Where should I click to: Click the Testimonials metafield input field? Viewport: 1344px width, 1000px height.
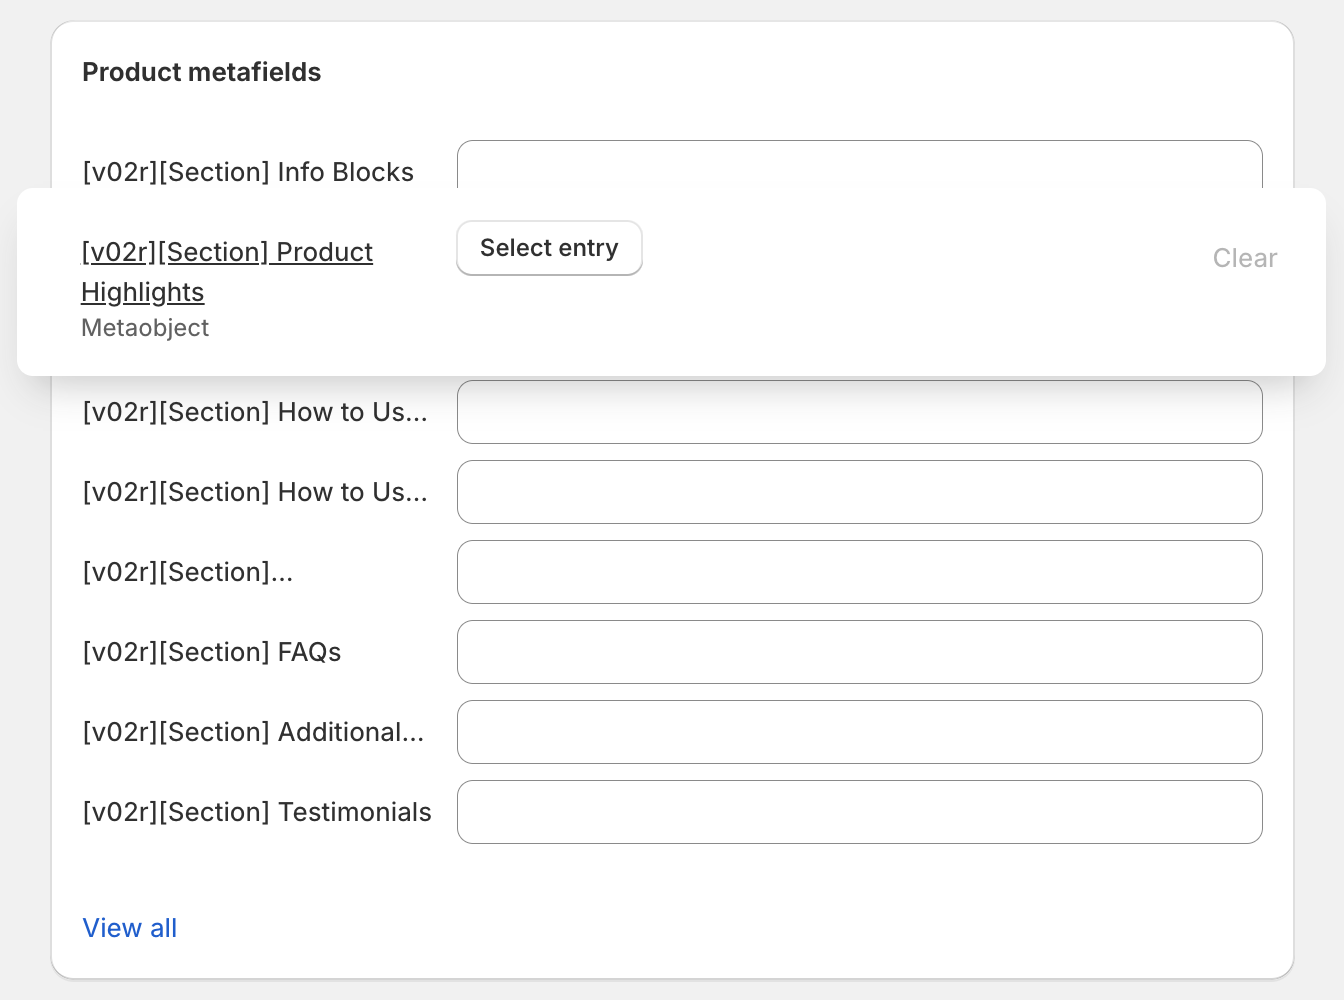[860, 812]
